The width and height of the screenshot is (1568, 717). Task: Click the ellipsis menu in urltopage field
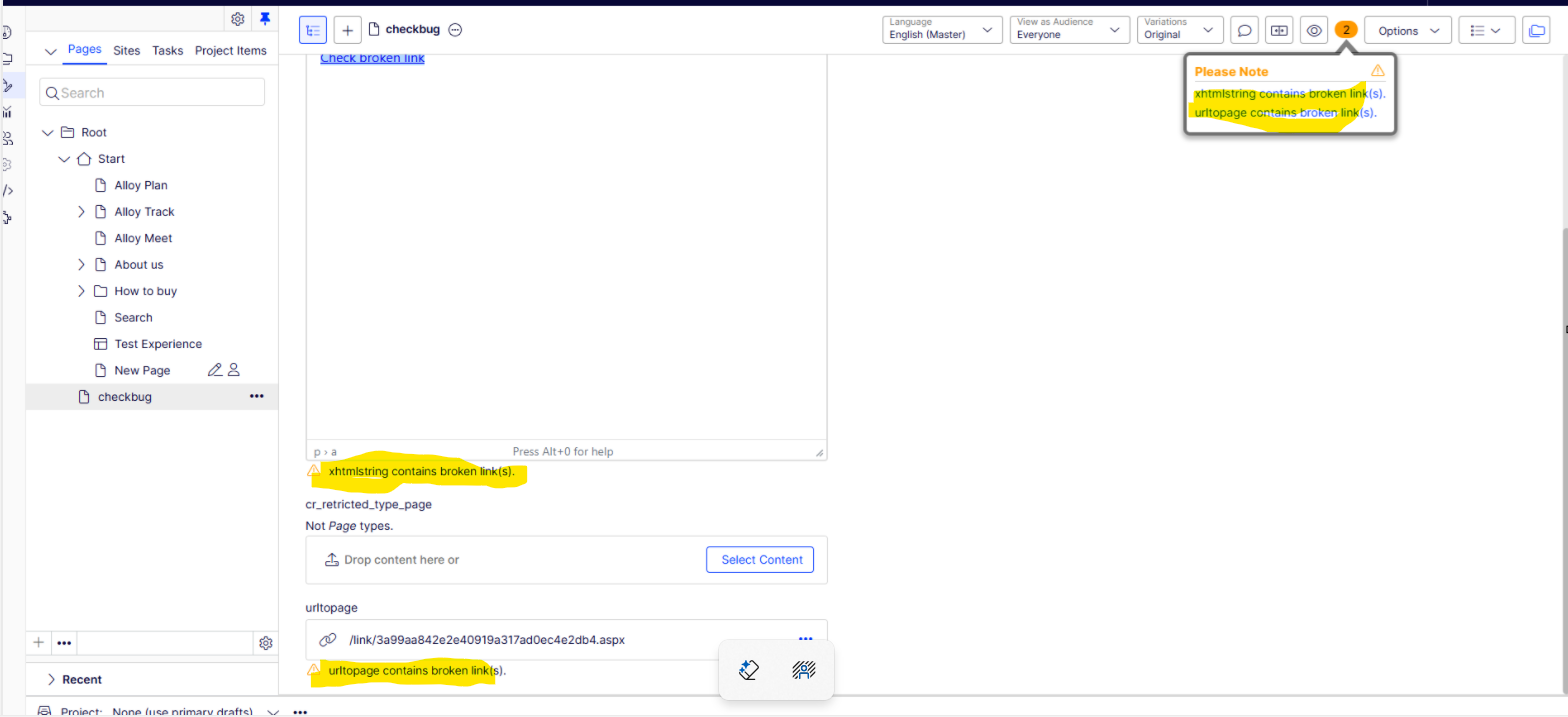pos(806,639)
